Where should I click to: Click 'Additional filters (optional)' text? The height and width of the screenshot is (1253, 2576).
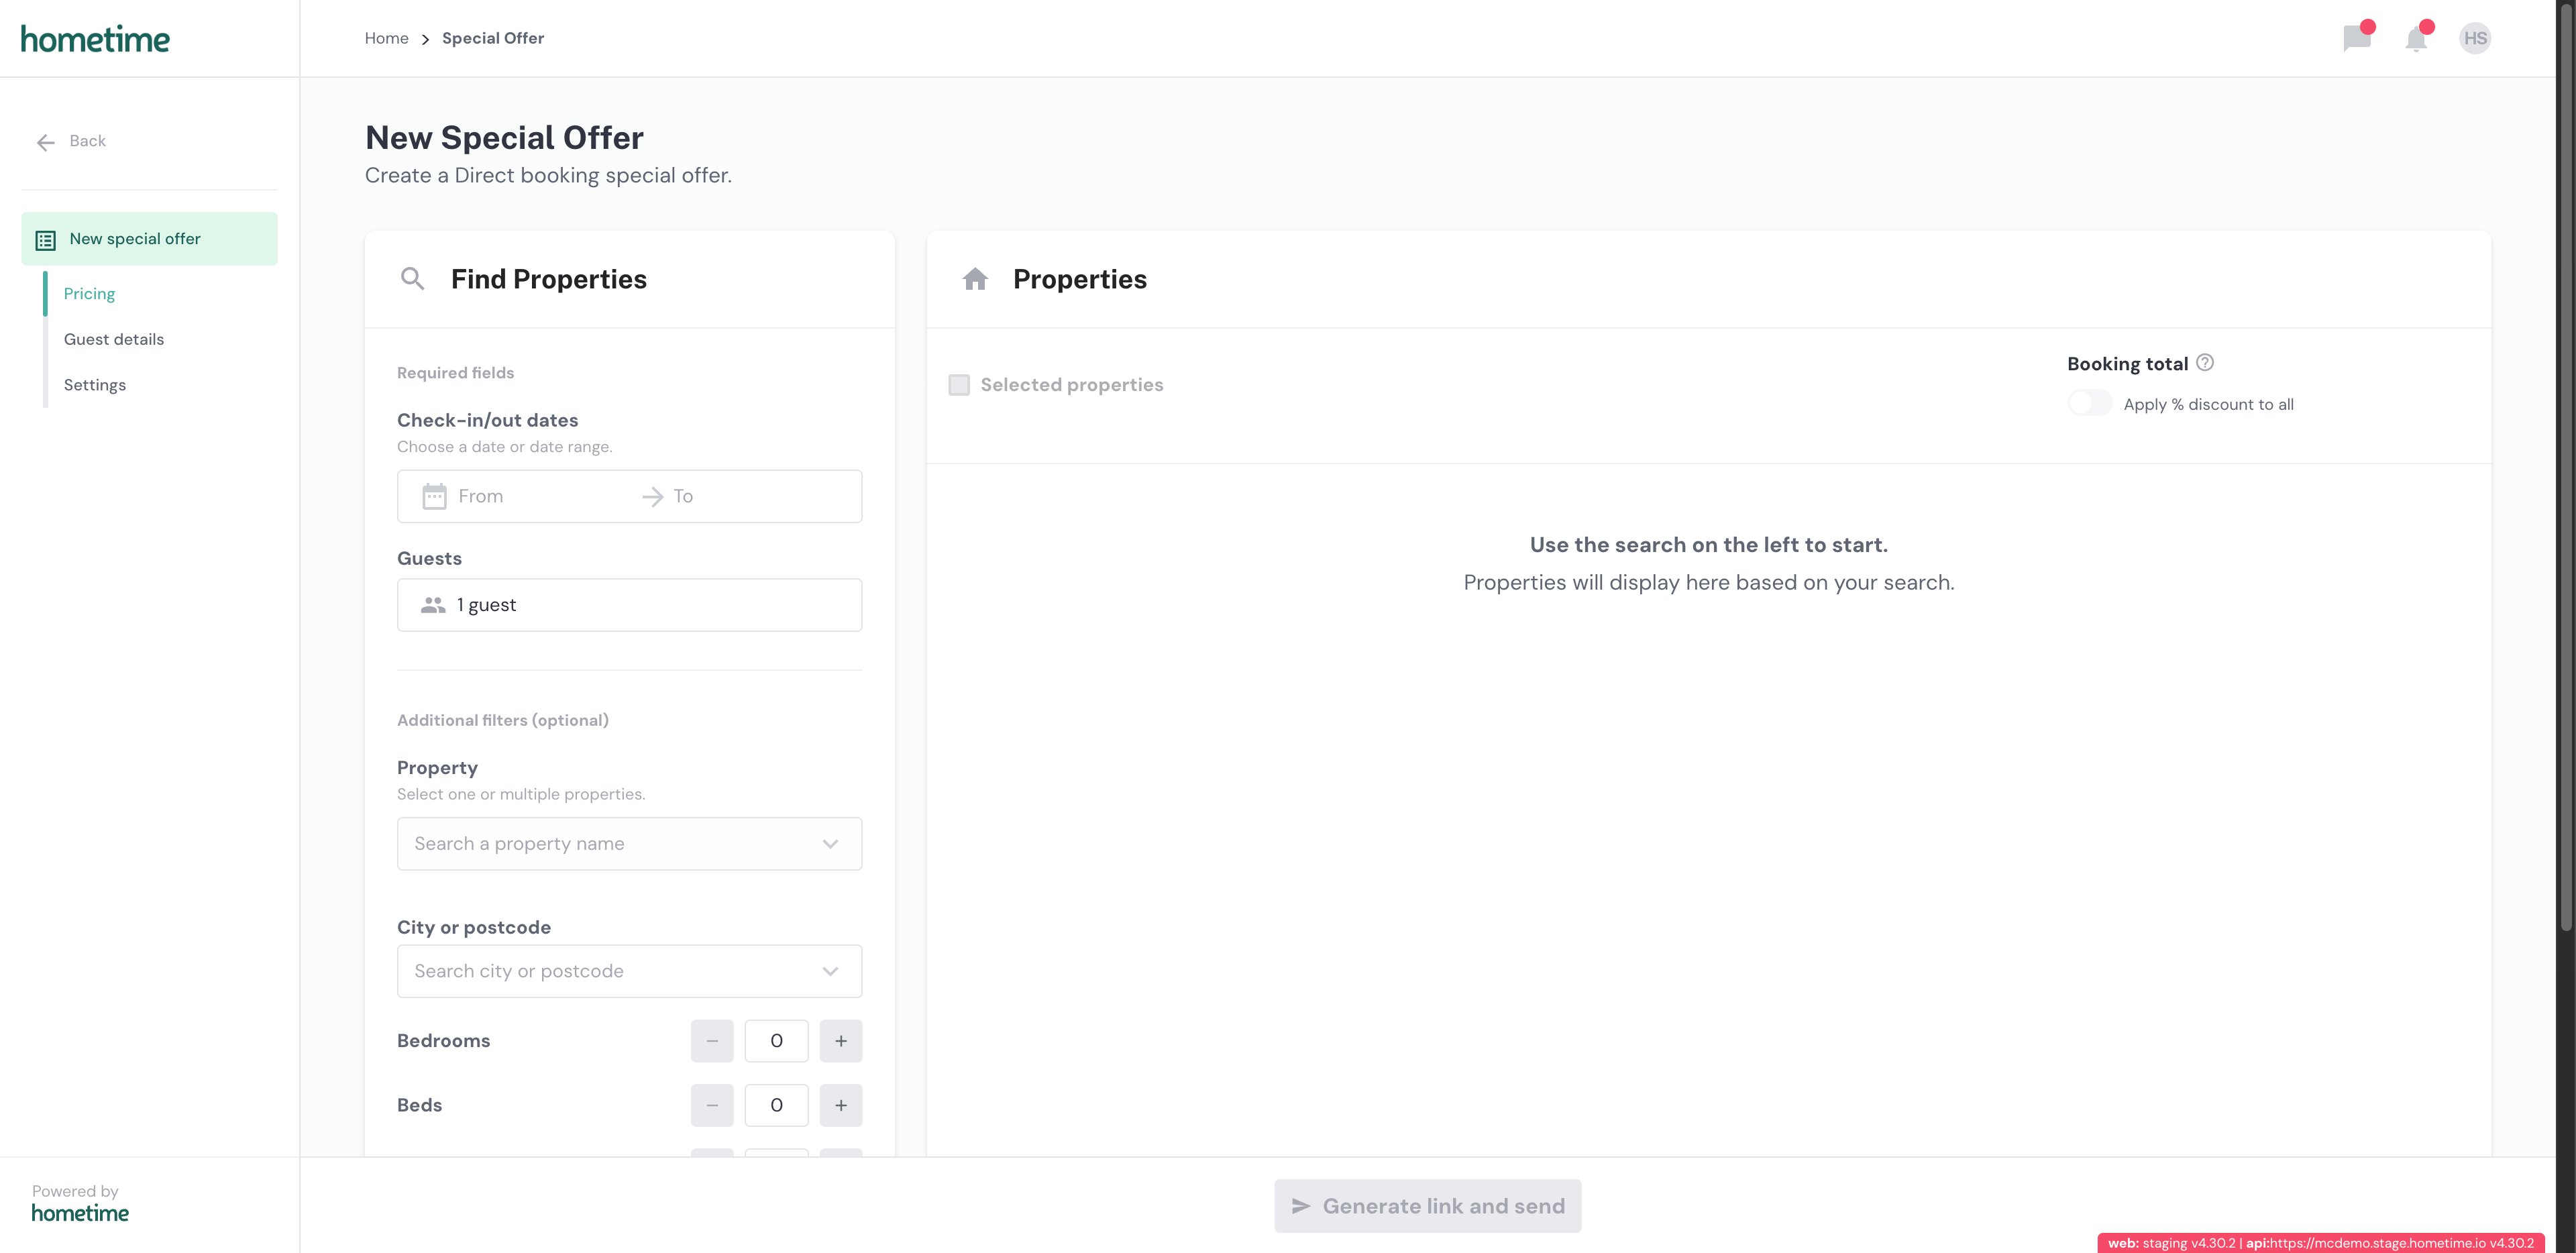[x=503, y=721]
